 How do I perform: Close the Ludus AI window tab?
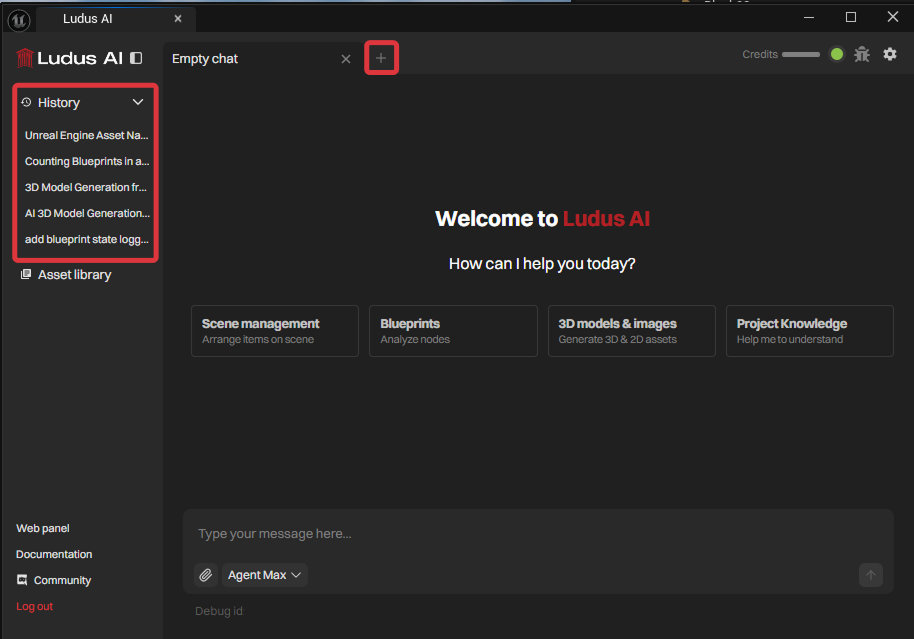pyautogui.click(x=178, y=19)
